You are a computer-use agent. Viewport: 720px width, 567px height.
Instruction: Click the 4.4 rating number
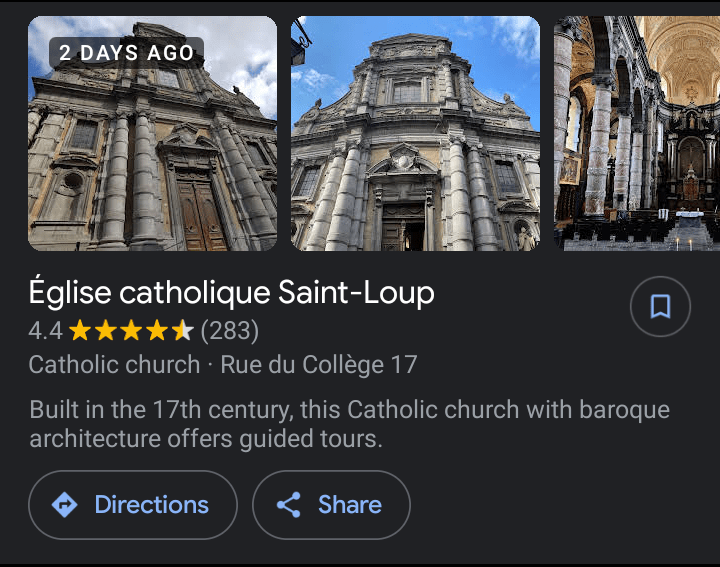pyautogui.click(x=45, y=330)
